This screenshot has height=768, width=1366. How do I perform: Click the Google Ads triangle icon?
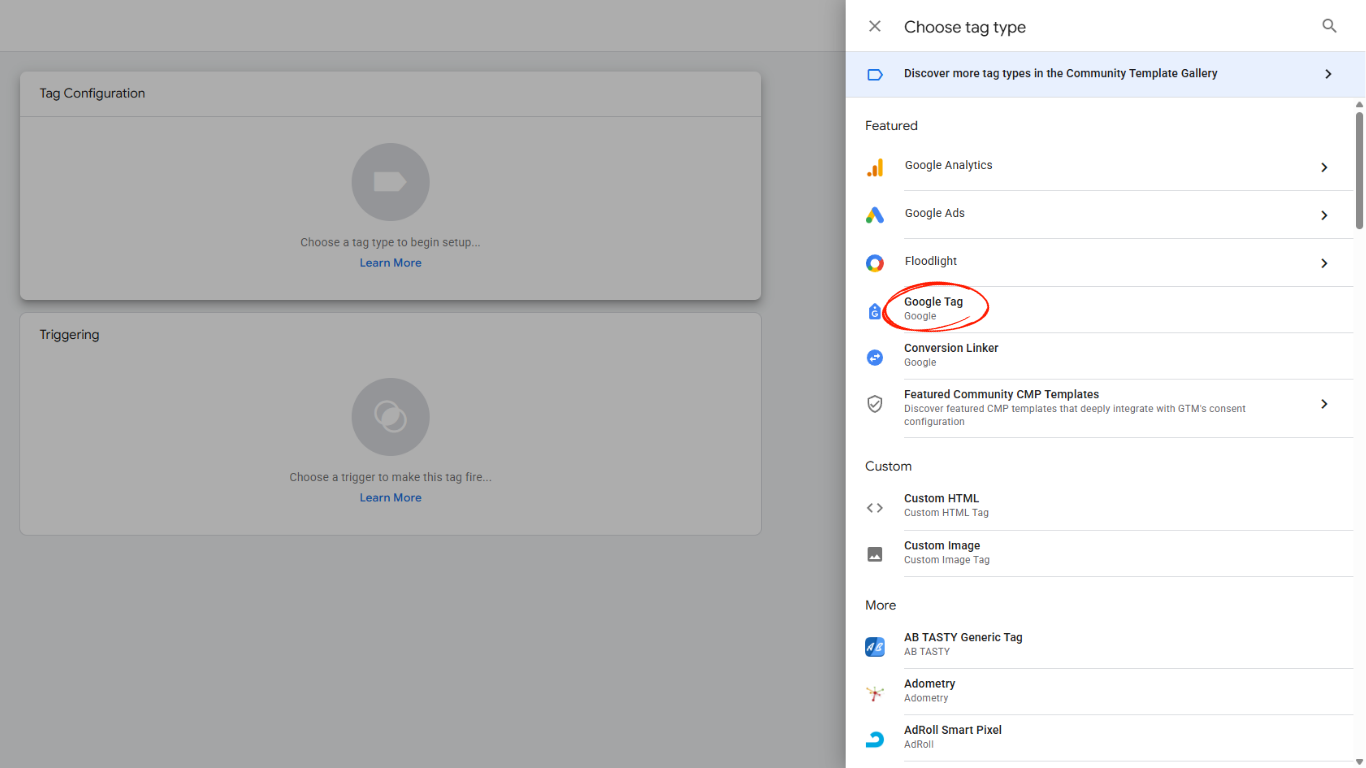[875, 214]
